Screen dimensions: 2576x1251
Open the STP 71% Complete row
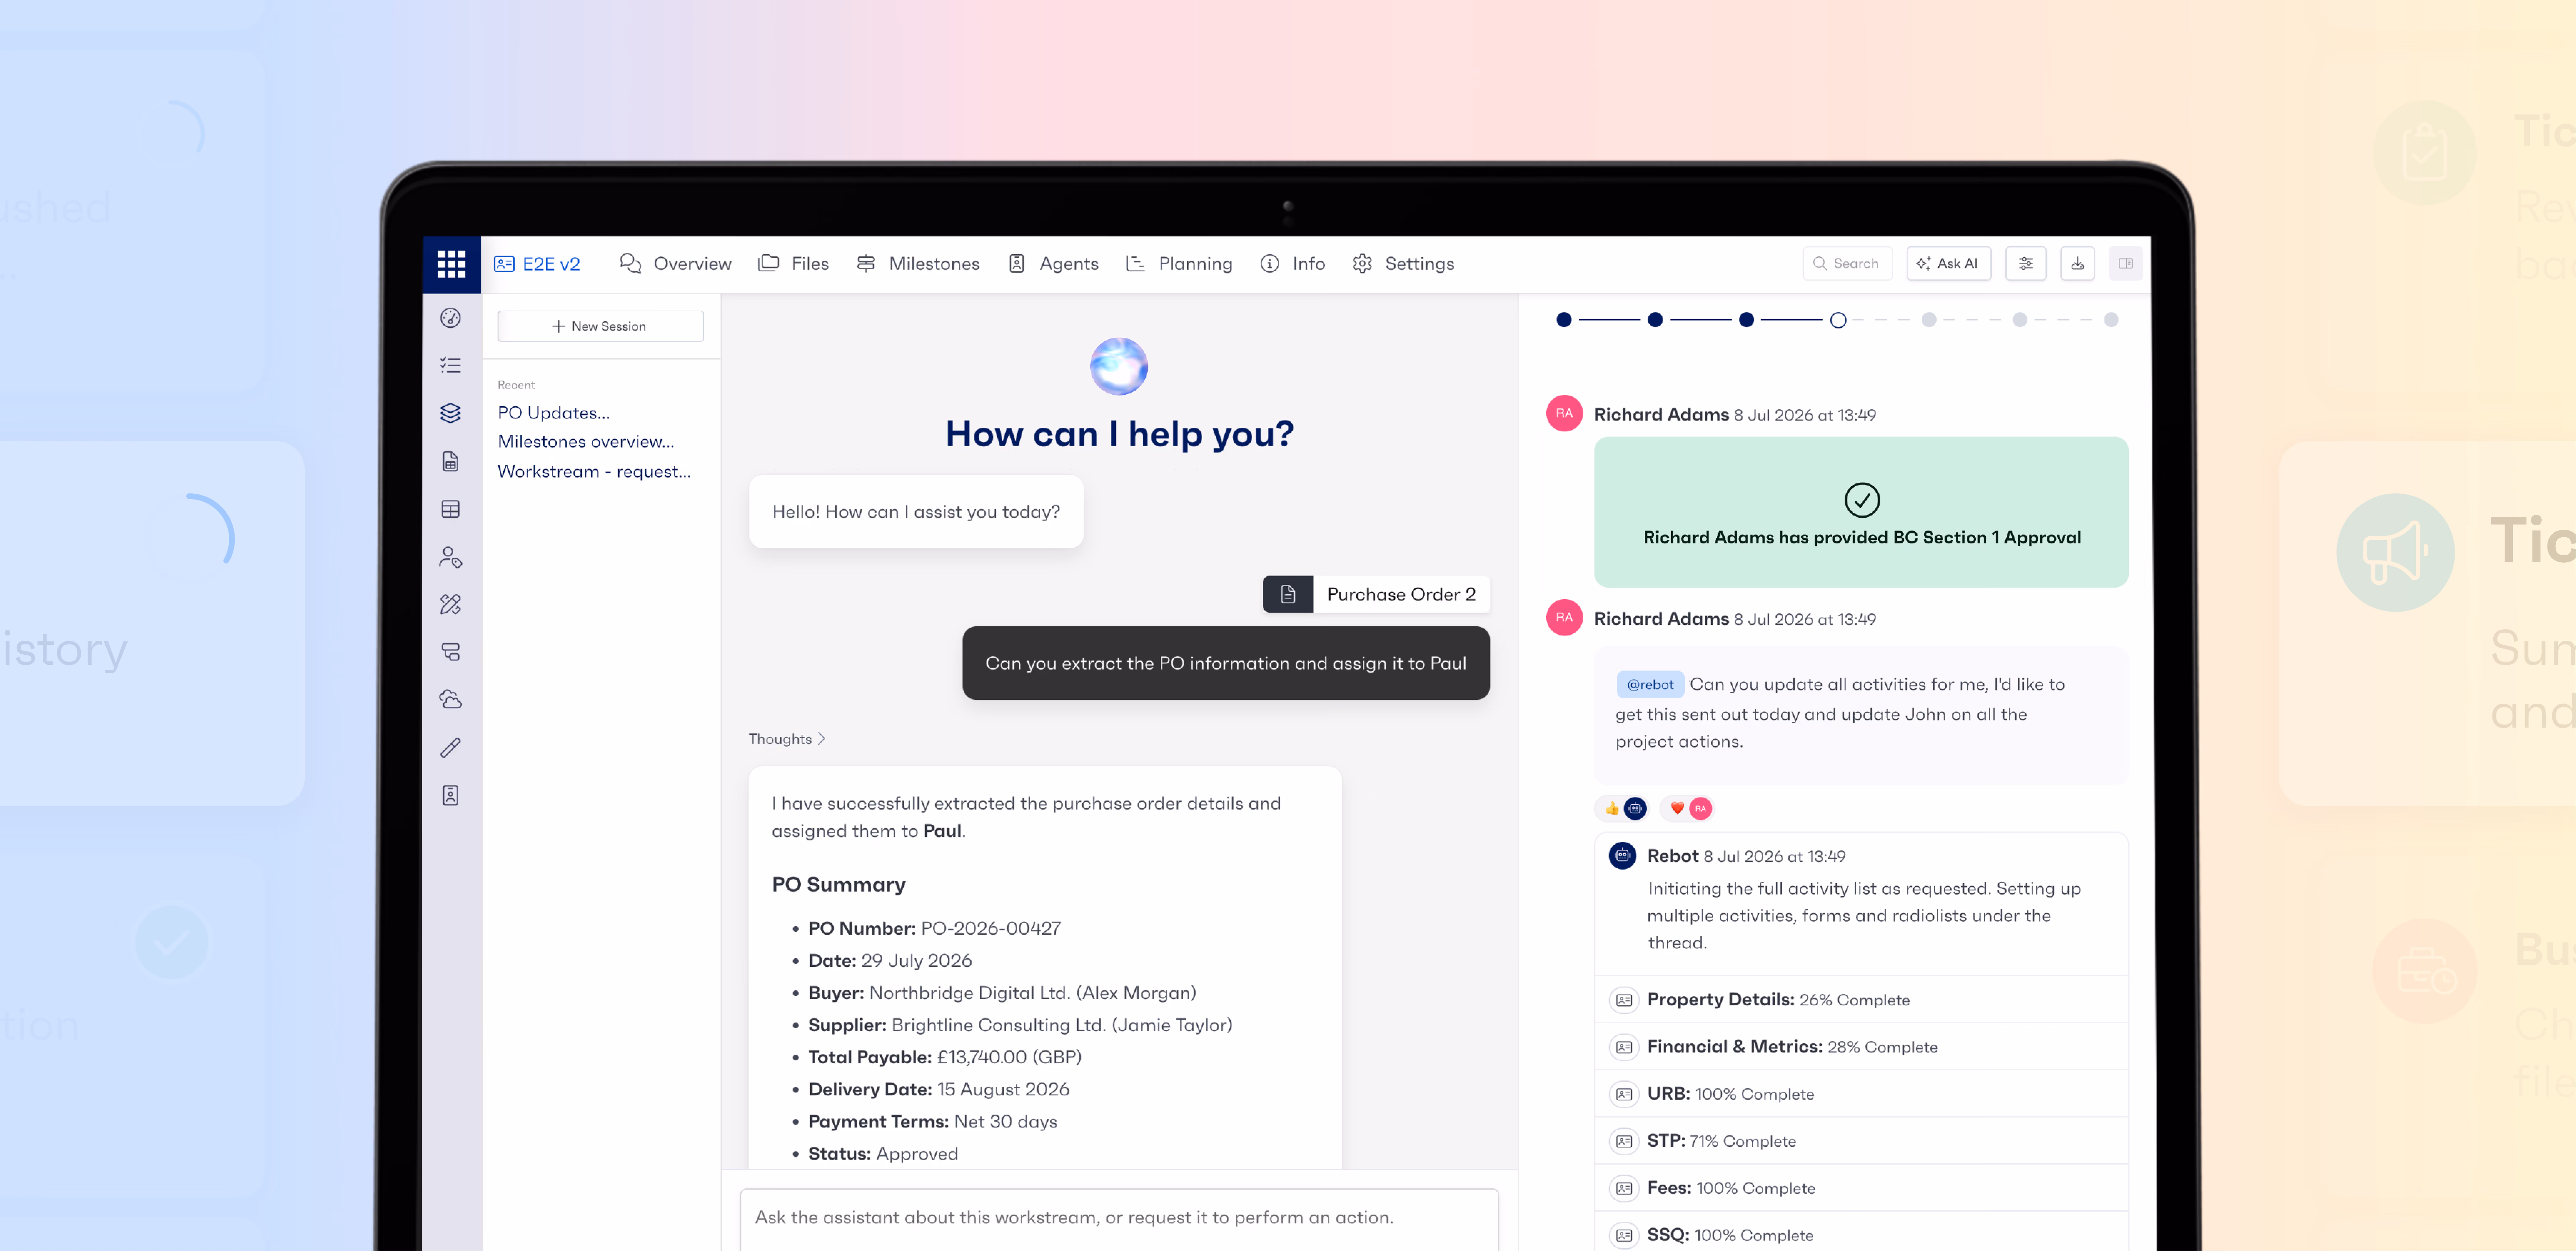point(1861,1141)
